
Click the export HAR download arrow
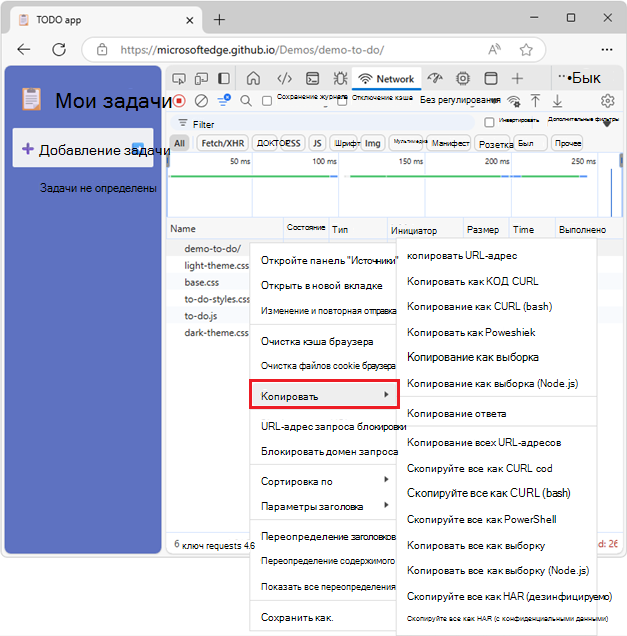pos(557,101)
